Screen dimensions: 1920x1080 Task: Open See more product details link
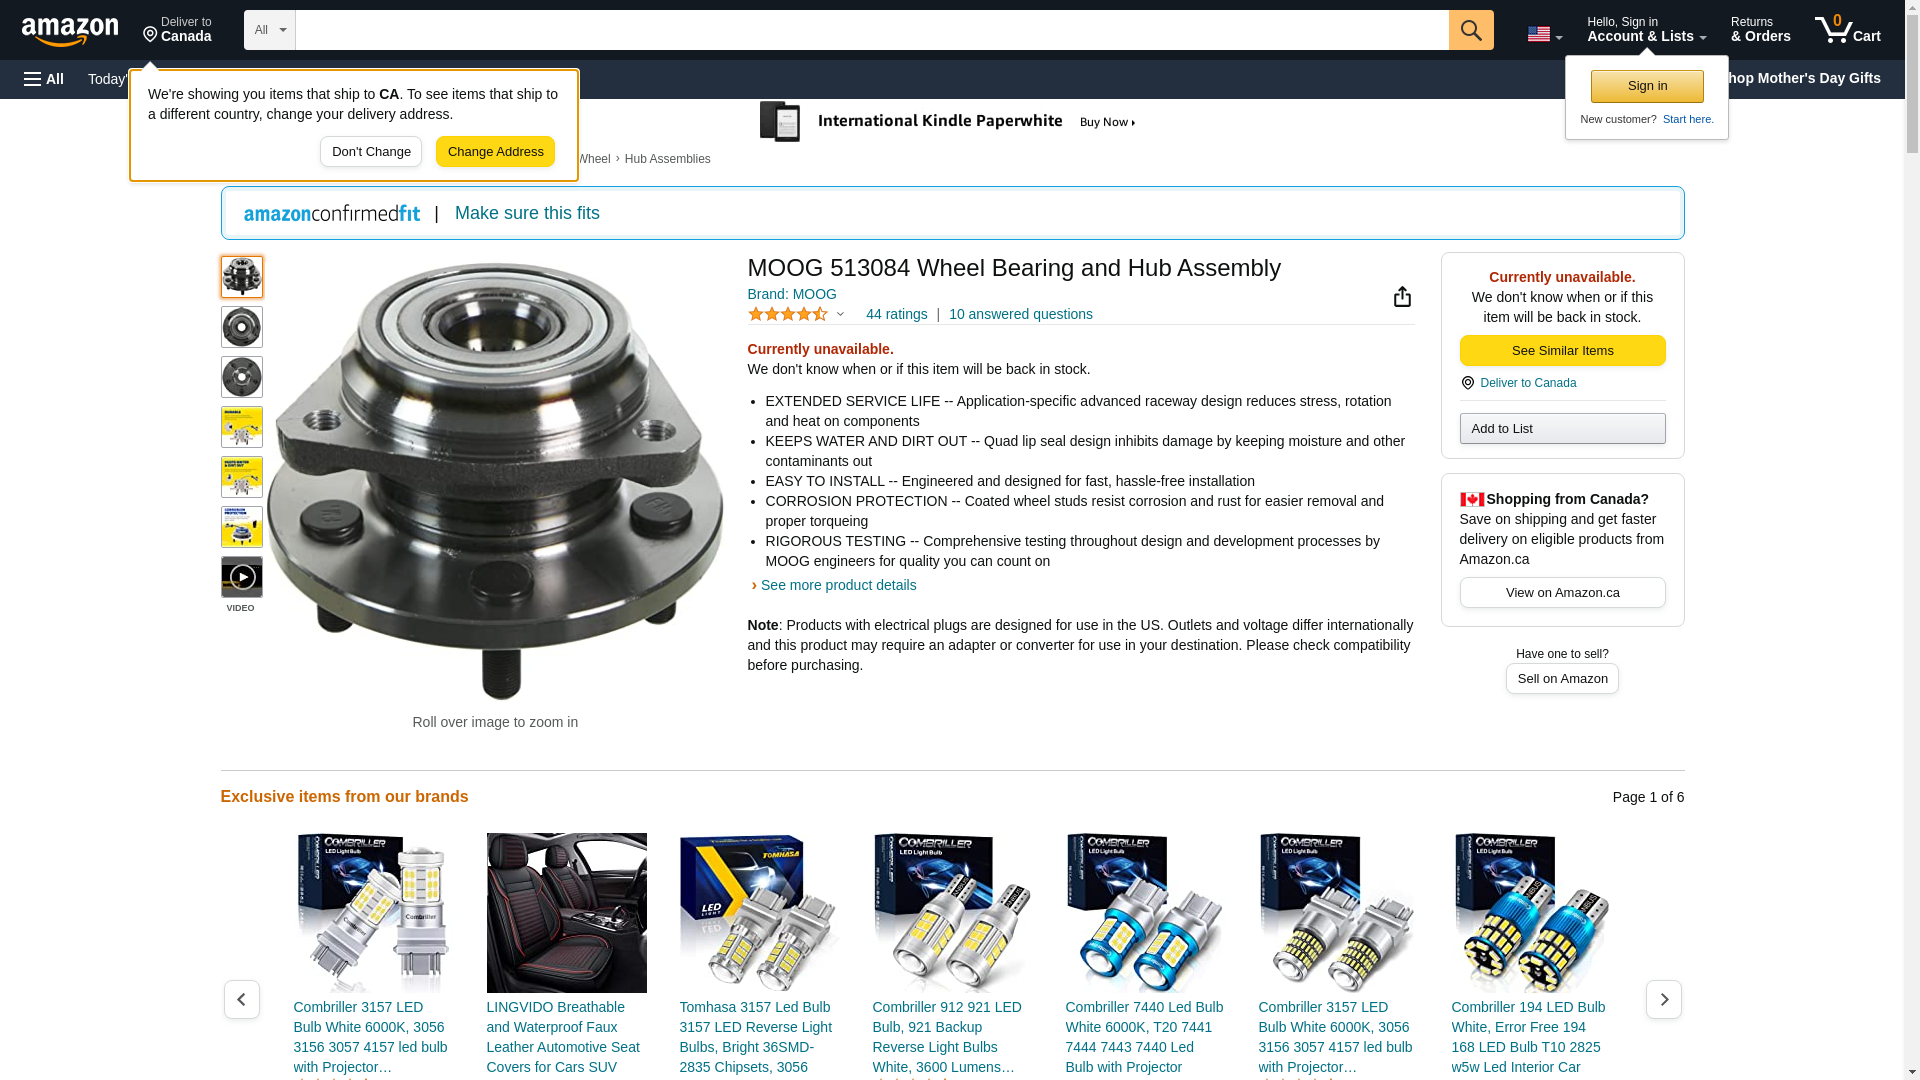(x=838, y=585)
